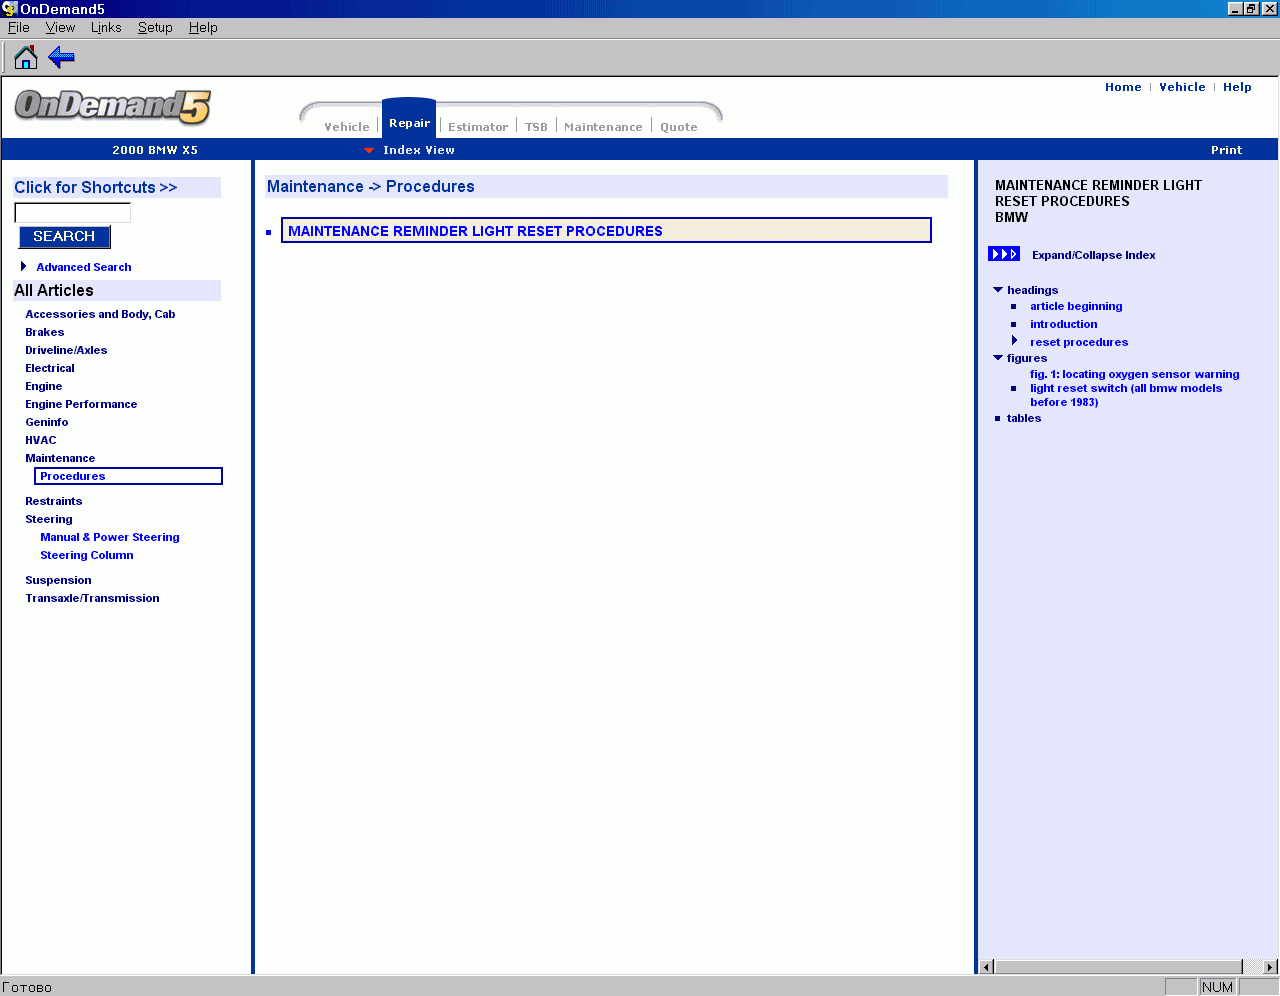Click the top-right Home link
1280x996 pixels.
tap(1123, 87)
